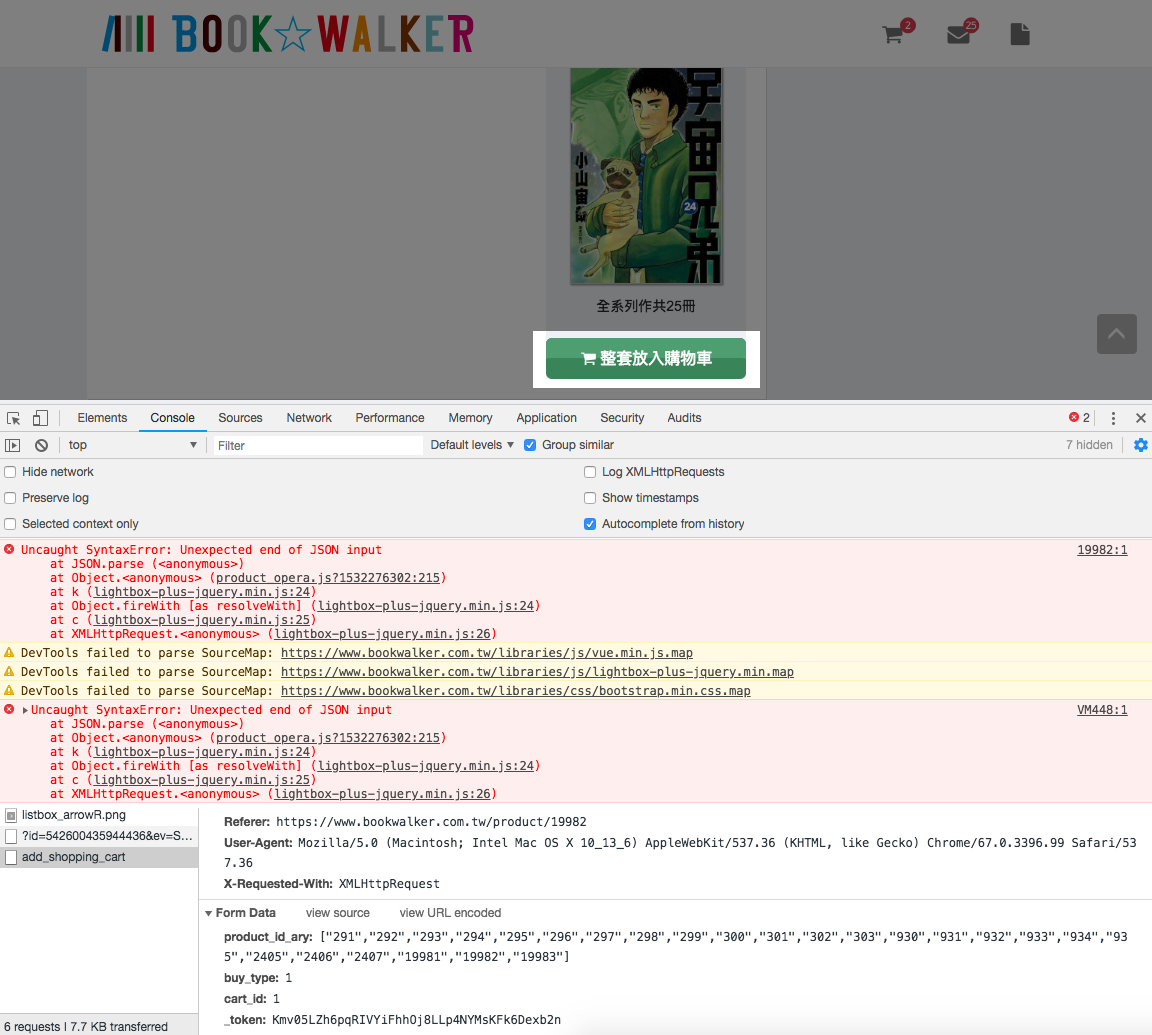Open the top context dropdown
Screen dimensions: 1152x1035
(x=132, y=445)
